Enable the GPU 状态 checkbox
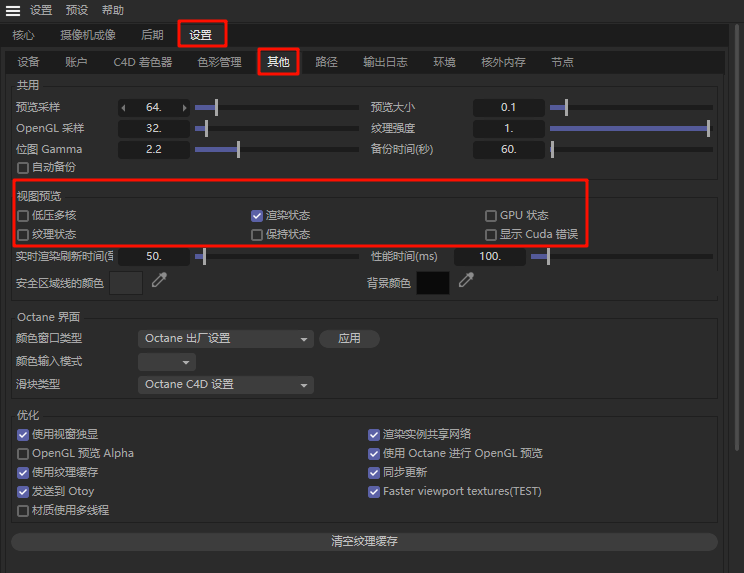 click(x=491, y=215)
